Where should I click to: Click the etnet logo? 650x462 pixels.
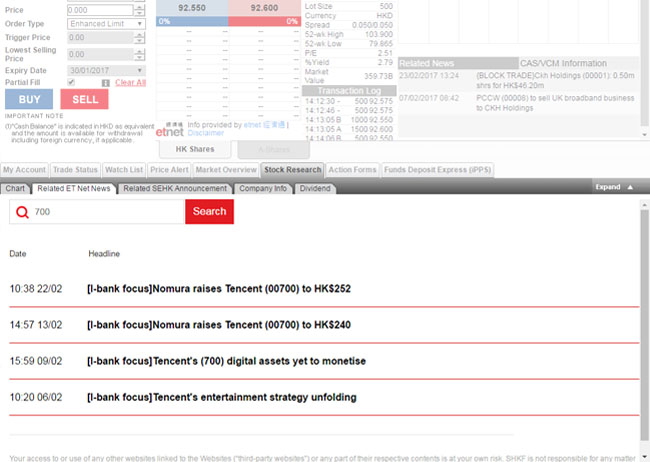click(x=169, y=131)
